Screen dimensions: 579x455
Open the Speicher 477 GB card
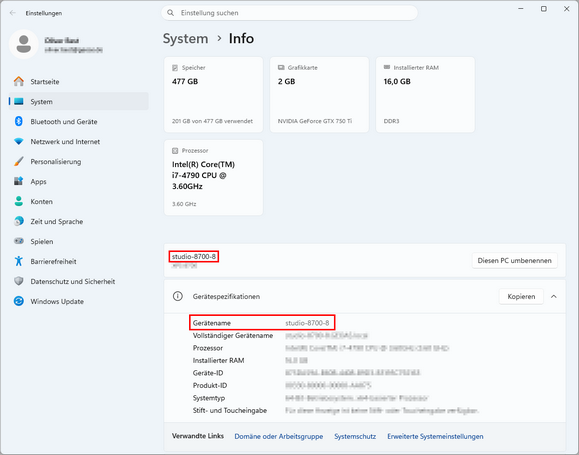coord(213,95)
